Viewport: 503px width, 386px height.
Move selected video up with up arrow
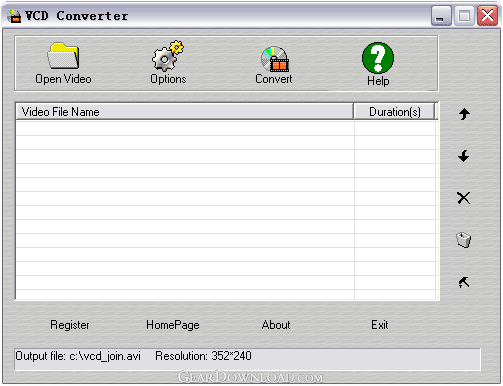click(464, 114)
